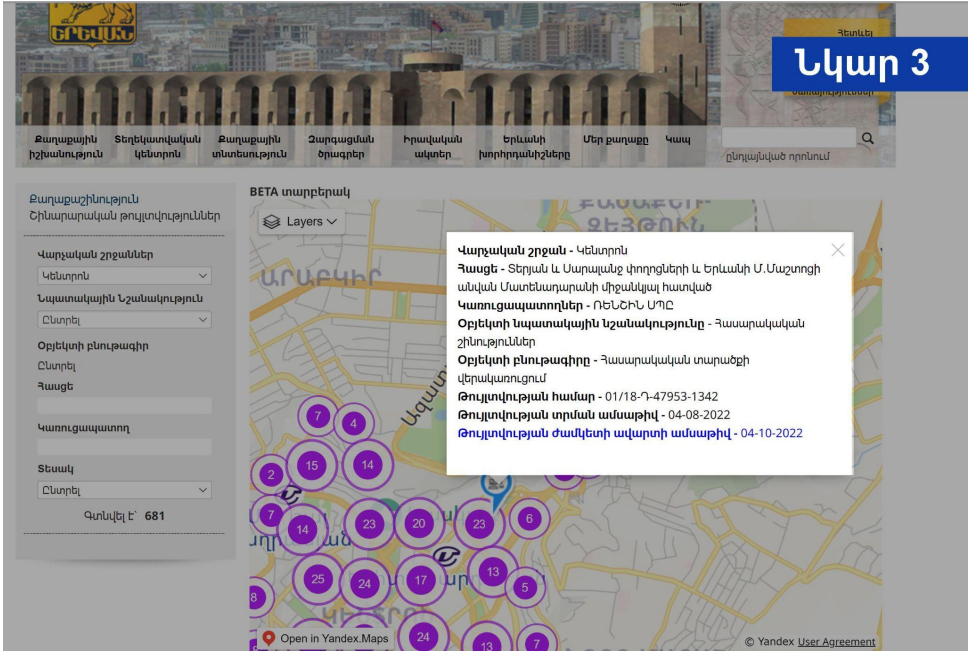Select the cluster marker with 17
The width and height of the screenshot is (969, 653).
[x=421, y=580]
